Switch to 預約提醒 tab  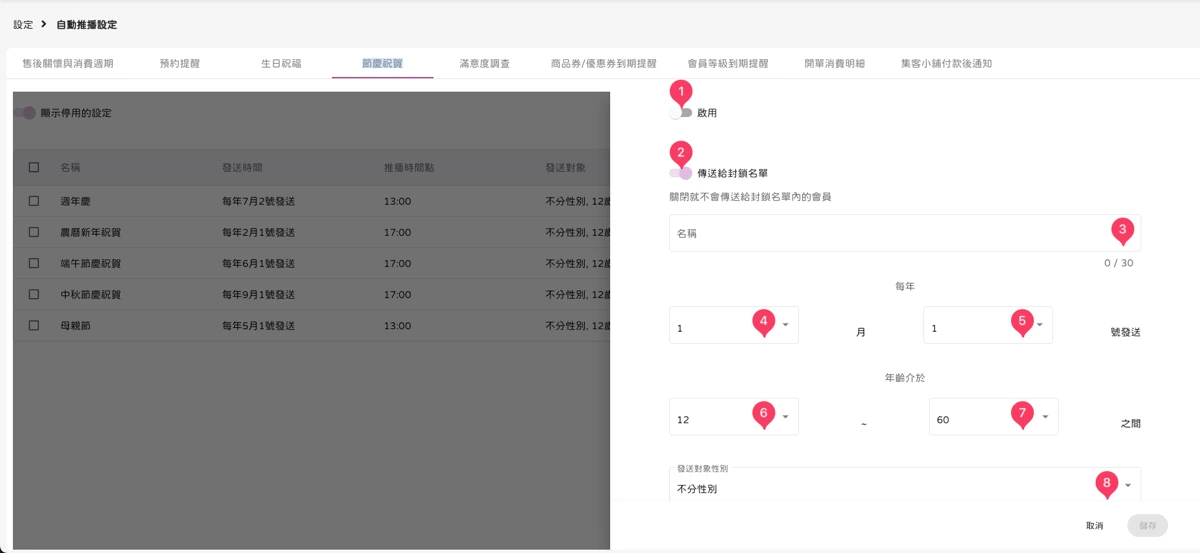click(x=180, y=63)
